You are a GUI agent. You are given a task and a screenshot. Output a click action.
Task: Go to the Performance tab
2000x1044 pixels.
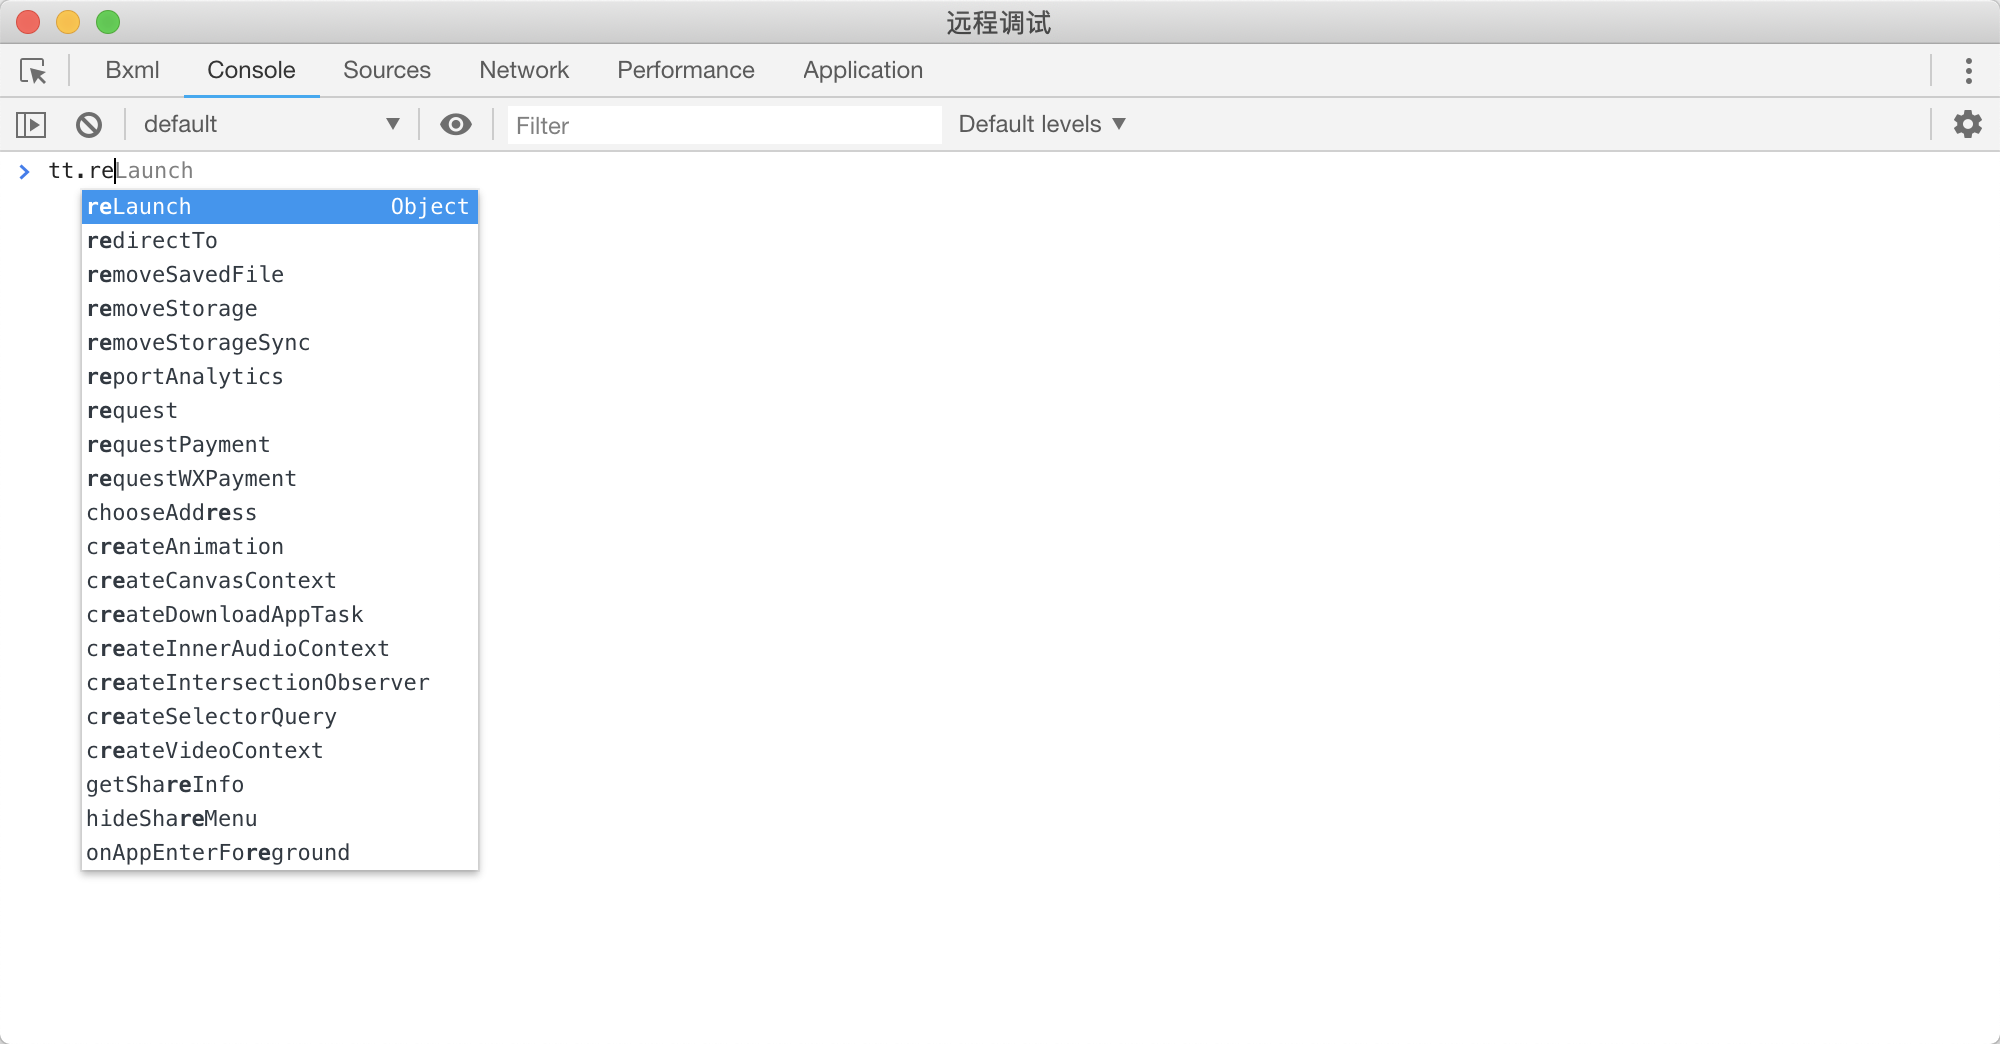click(685, 71)
